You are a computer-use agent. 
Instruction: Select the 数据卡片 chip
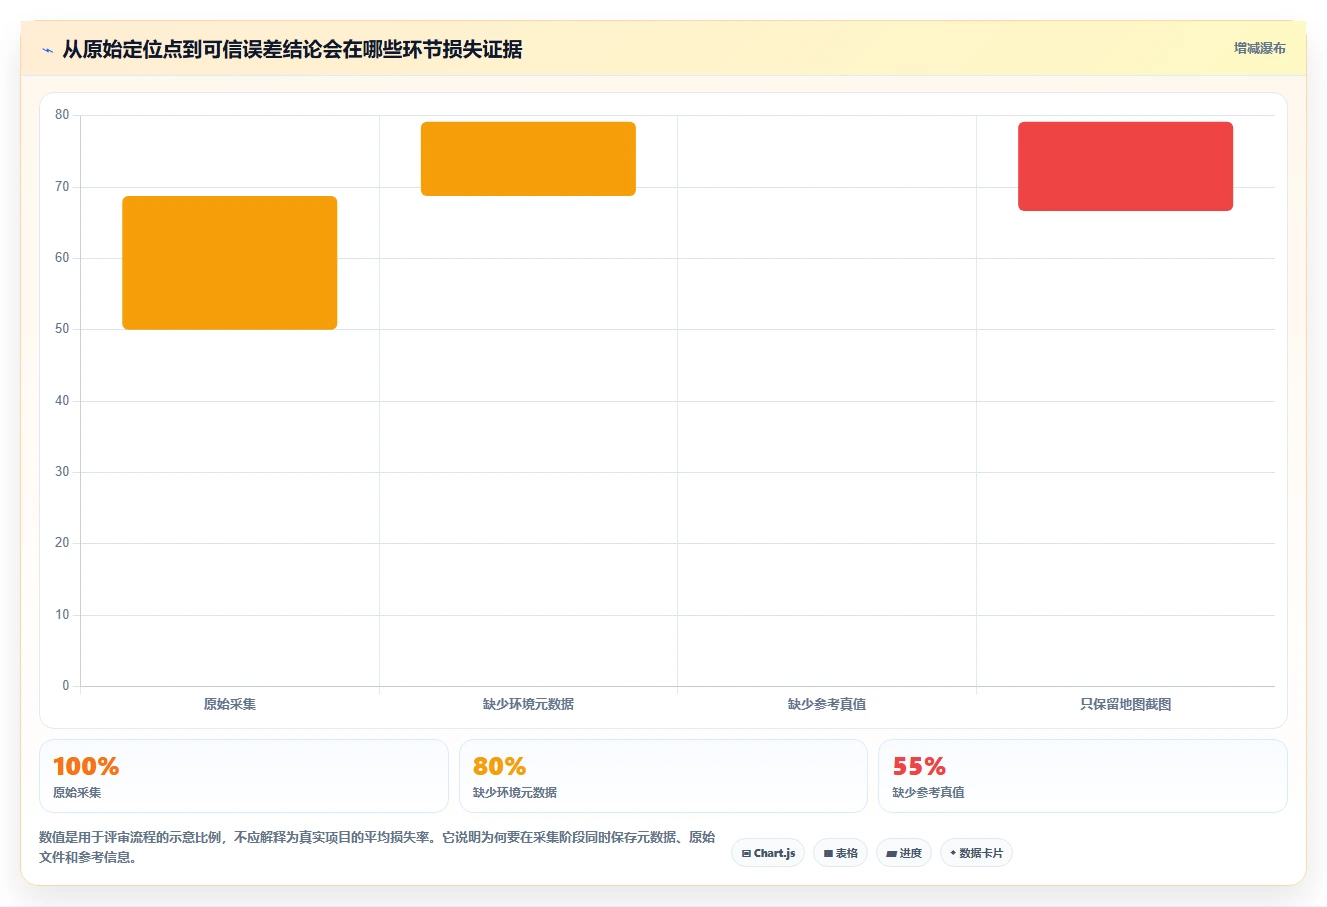point(976,853)
